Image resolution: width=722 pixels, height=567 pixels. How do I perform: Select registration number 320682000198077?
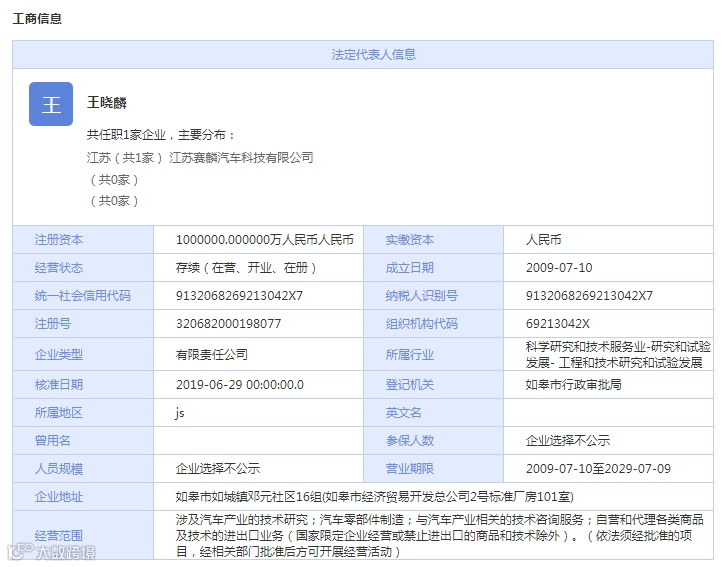(228, 324)
